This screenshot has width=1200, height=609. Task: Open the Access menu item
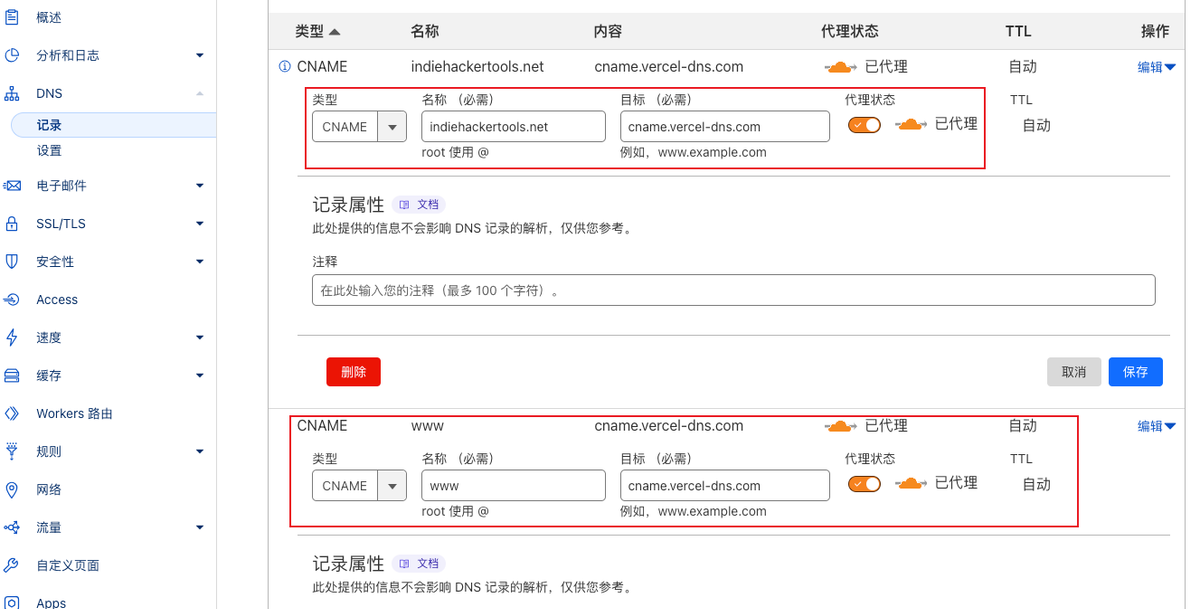point(57,299)
